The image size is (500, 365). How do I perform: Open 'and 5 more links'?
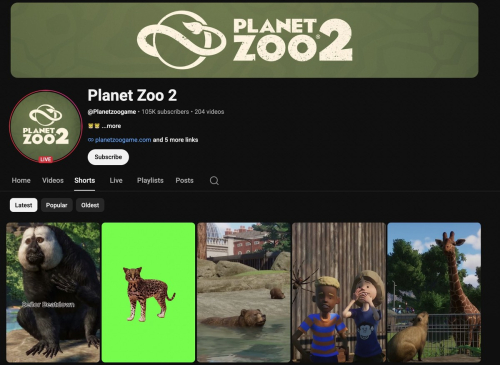tap(175, 140)
